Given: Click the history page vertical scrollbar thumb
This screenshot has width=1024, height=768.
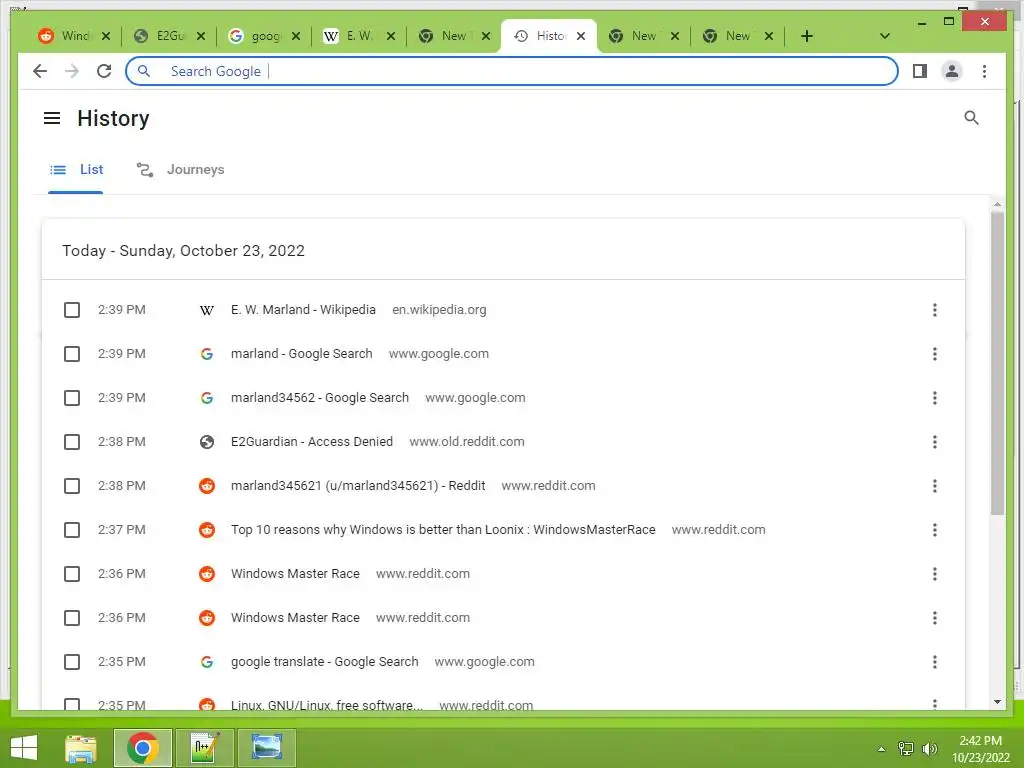Looking at the screenshot, I should [997, 362].
